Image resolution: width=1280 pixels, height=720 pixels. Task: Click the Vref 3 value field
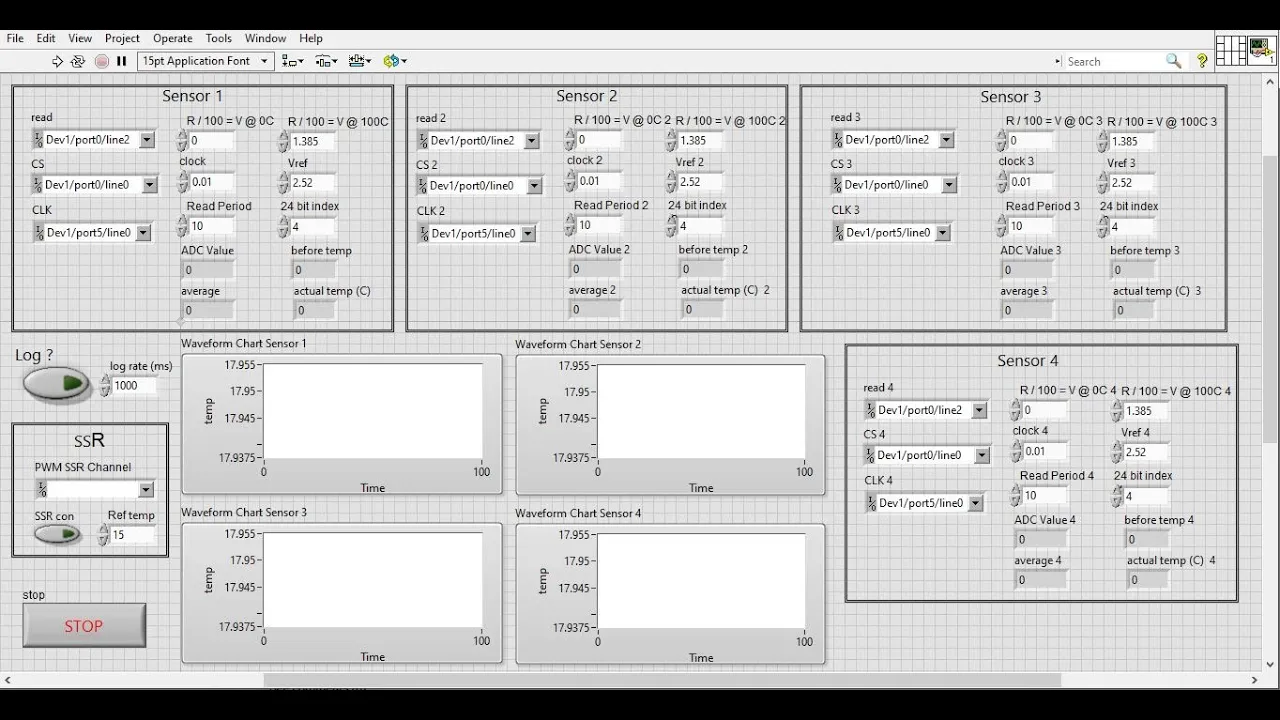[1132, 183]
